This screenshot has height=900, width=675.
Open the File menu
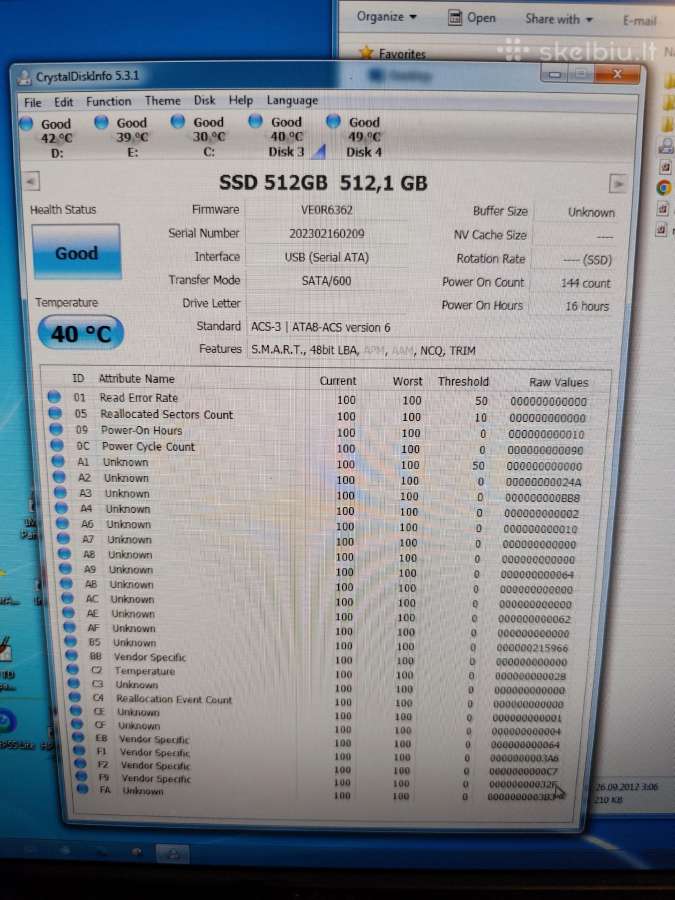[33, 102]
